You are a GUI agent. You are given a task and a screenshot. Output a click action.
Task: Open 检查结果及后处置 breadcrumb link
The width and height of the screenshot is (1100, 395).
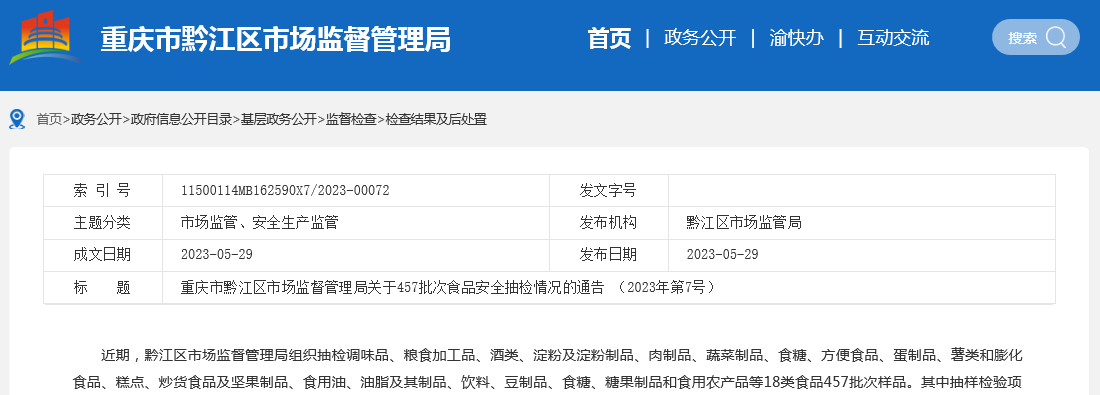pyautogui.click(x=436, y=119)
